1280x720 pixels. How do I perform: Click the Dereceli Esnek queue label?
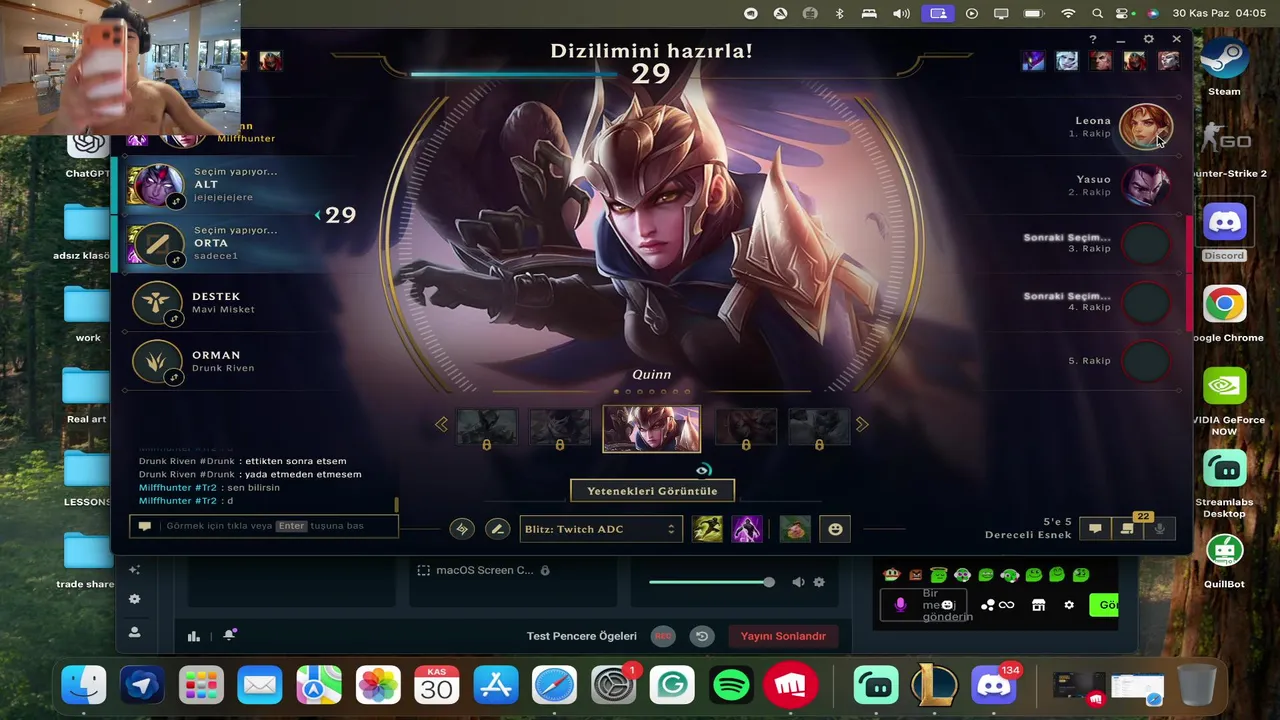coord(1028,535)
